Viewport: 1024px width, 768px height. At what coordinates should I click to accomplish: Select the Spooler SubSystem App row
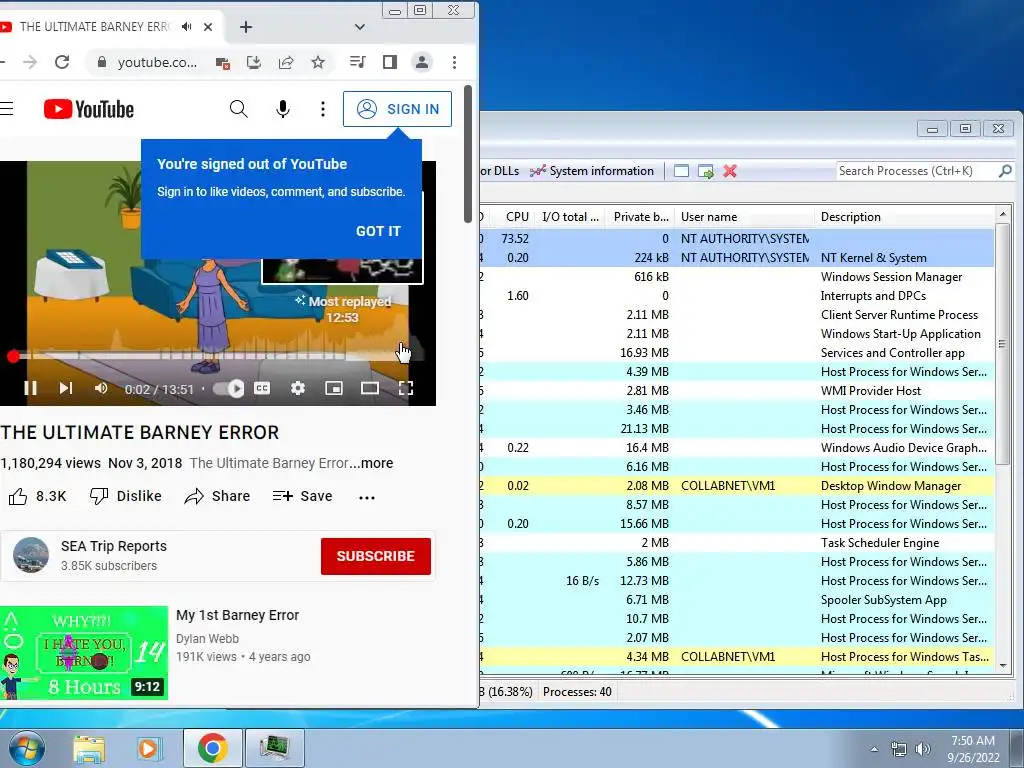click(737, 600)
